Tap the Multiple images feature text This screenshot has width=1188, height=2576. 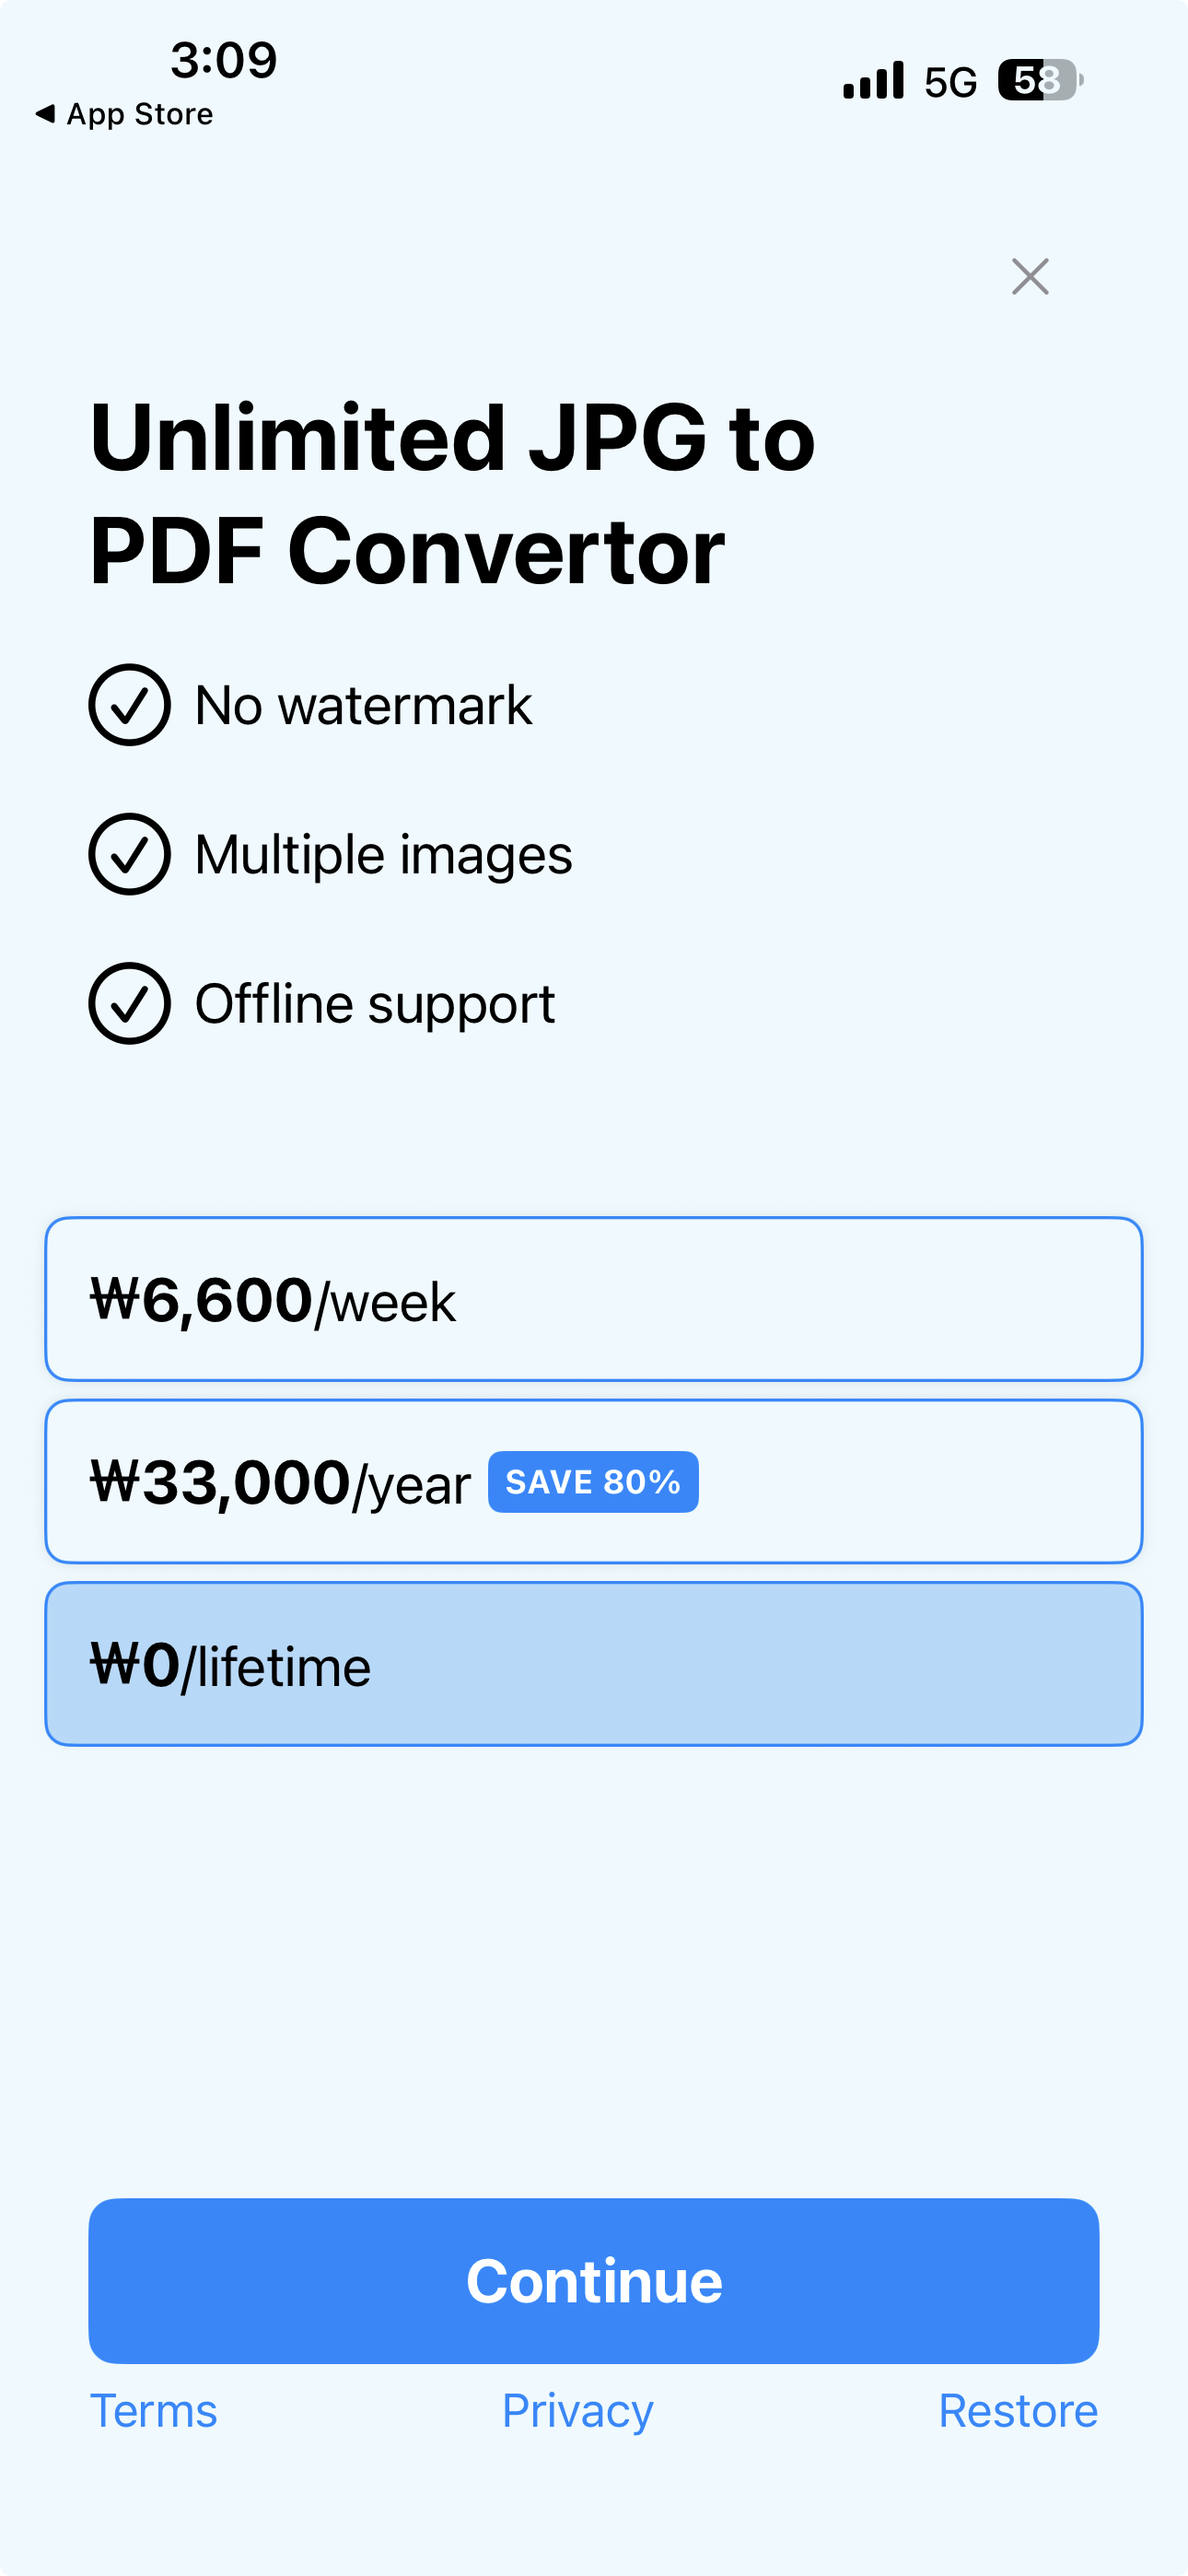[384, 856]
